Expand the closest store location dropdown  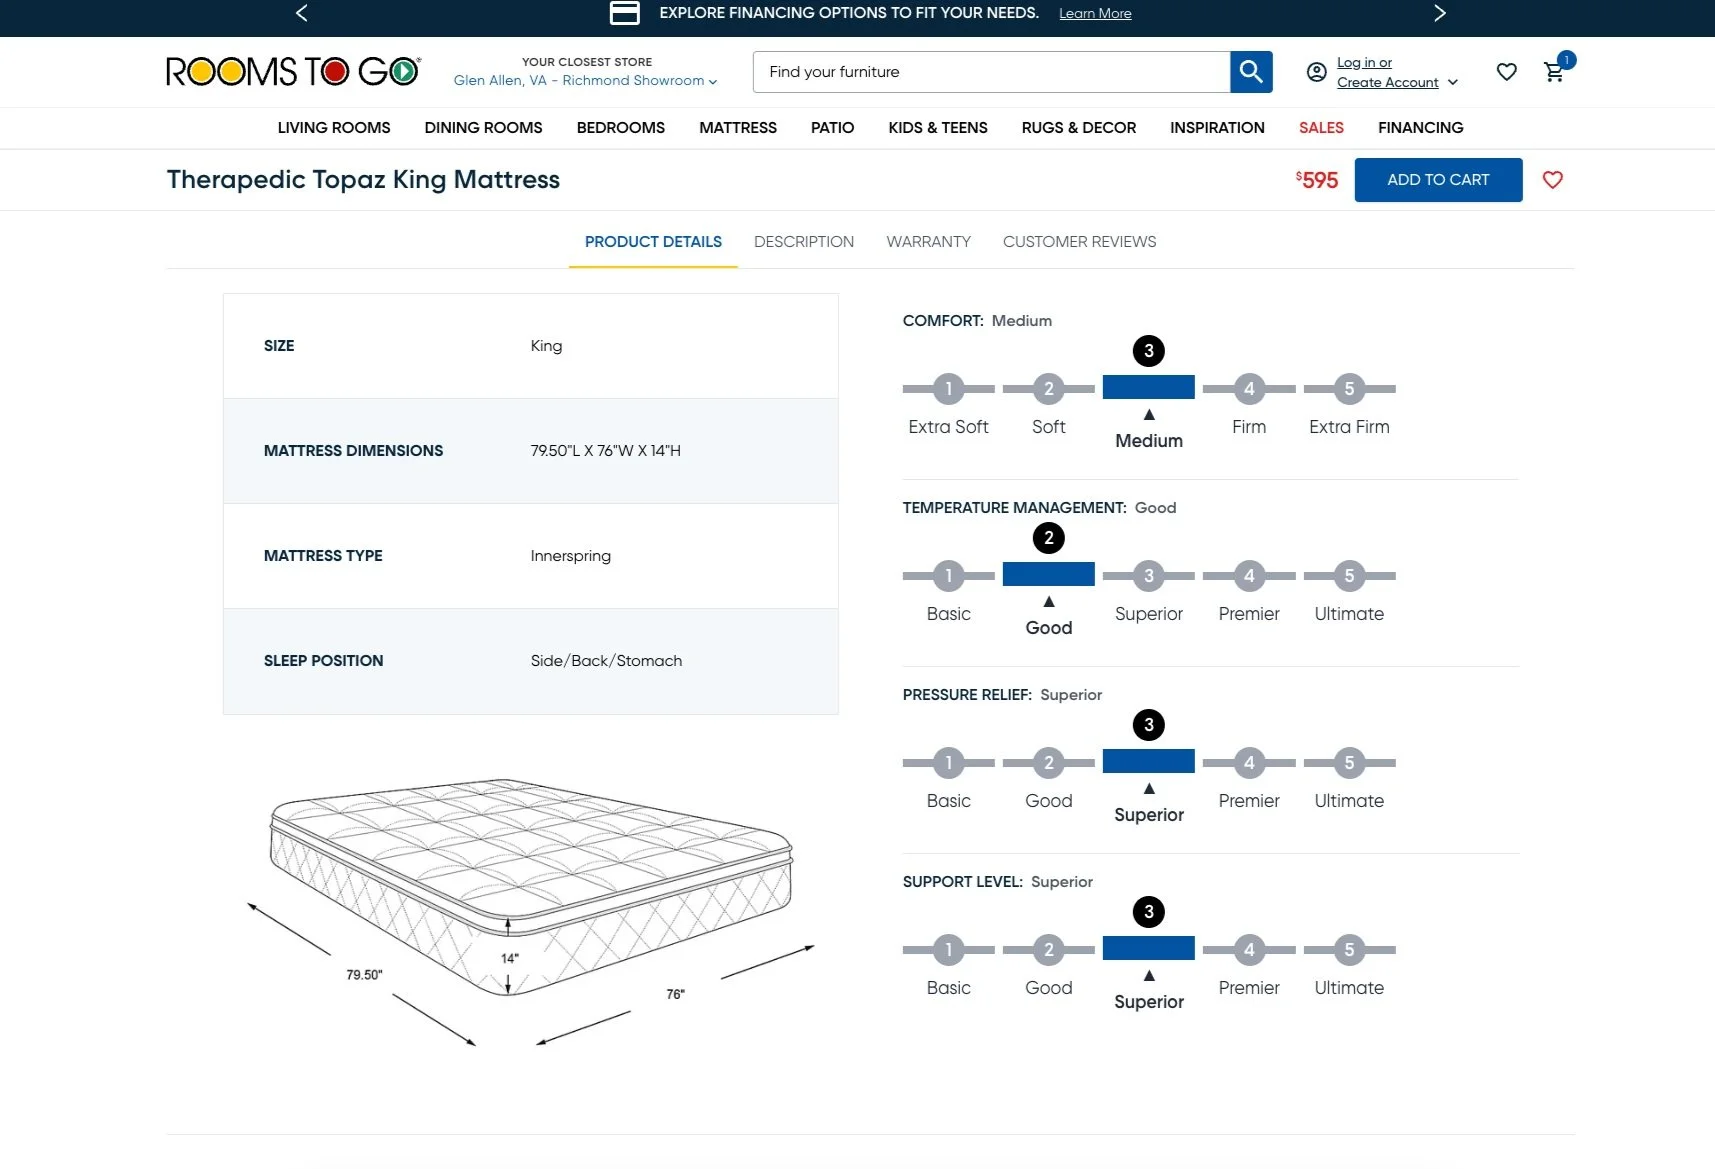[x=585, y=81]
